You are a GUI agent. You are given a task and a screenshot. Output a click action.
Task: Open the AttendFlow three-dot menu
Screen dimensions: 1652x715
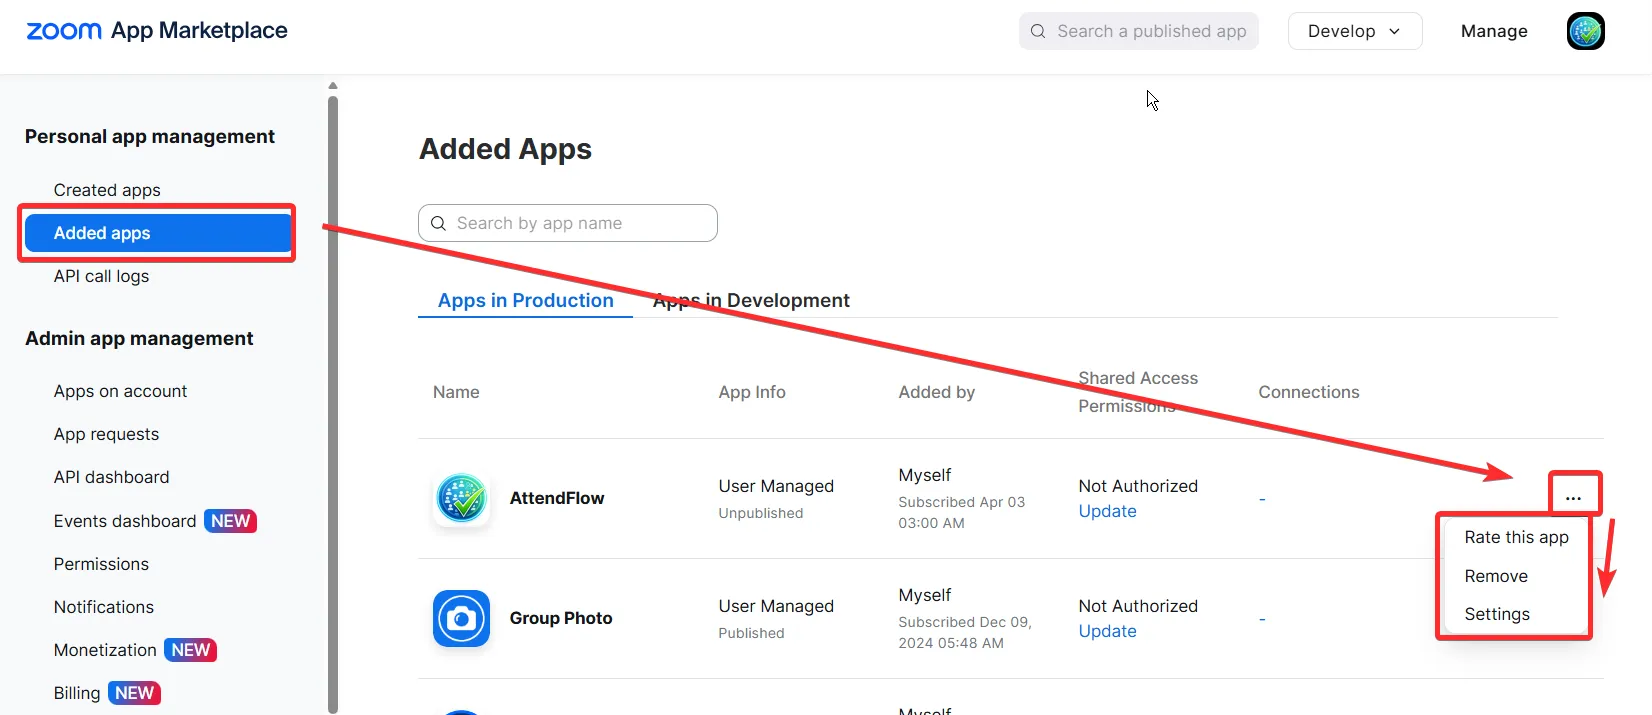(x=1573, y=497)
